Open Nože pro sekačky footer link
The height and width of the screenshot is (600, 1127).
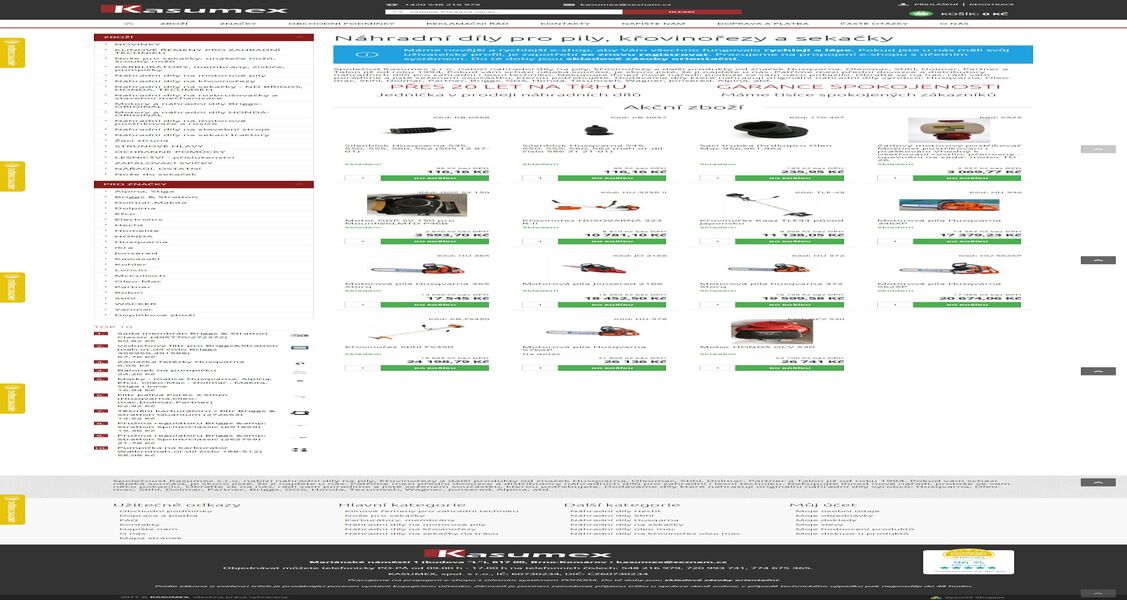coord(385,516)
